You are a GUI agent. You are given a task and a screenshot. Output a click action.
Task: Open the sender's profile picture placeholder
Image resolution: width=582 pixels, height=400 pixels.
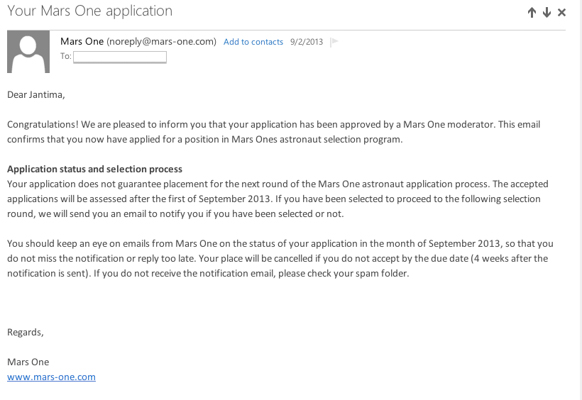tap(28, 52)
